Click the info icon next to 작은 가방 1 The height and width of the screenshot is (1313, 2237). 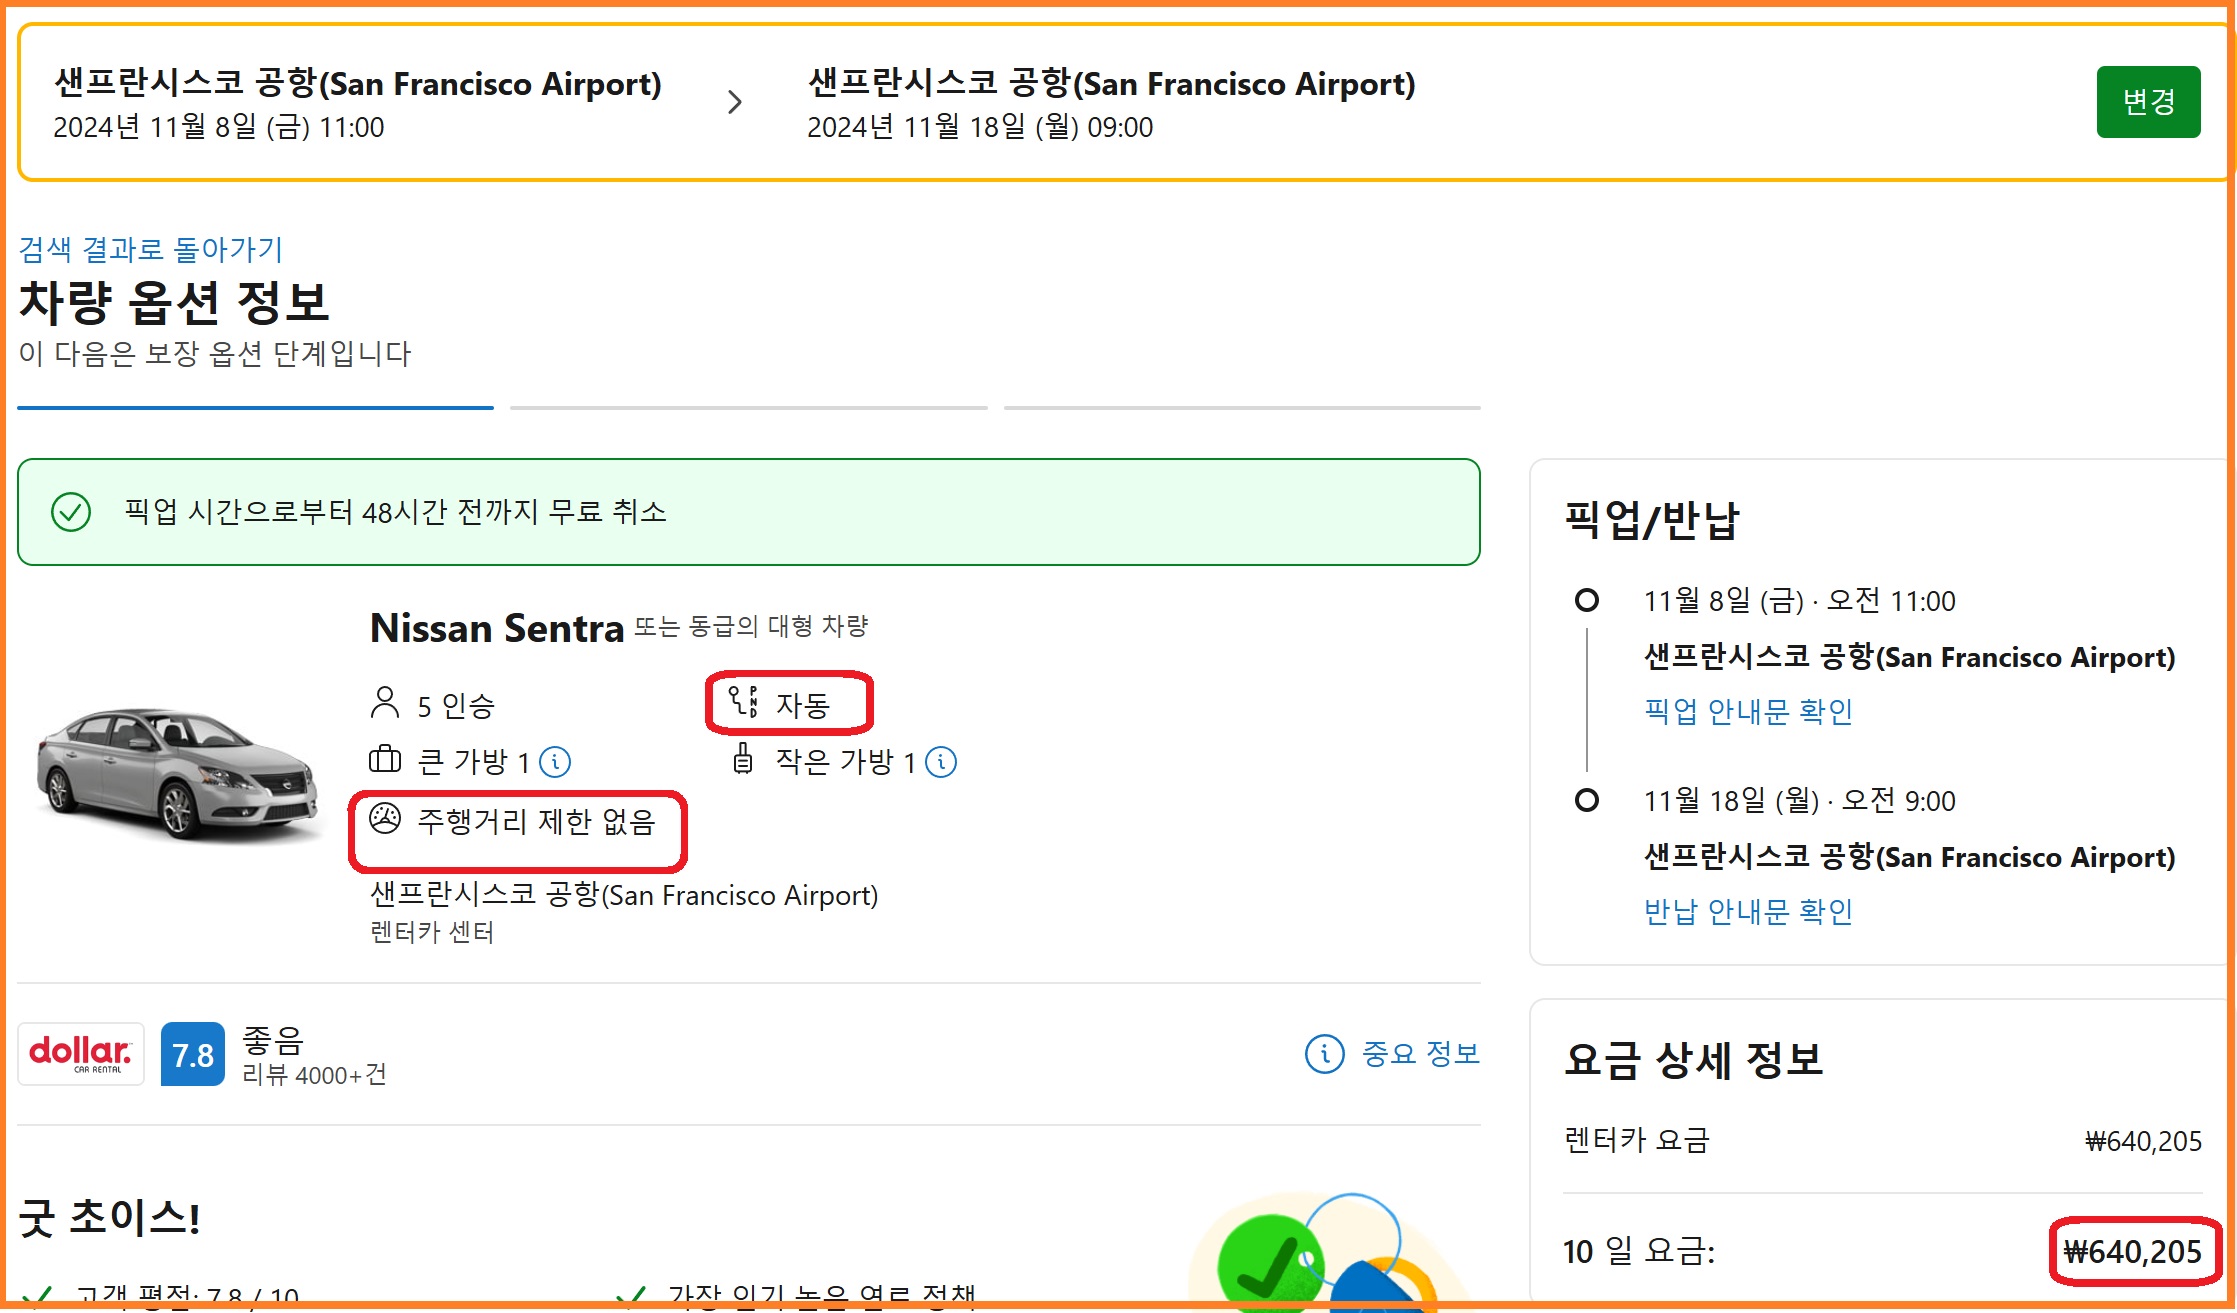tap(941, 762)
